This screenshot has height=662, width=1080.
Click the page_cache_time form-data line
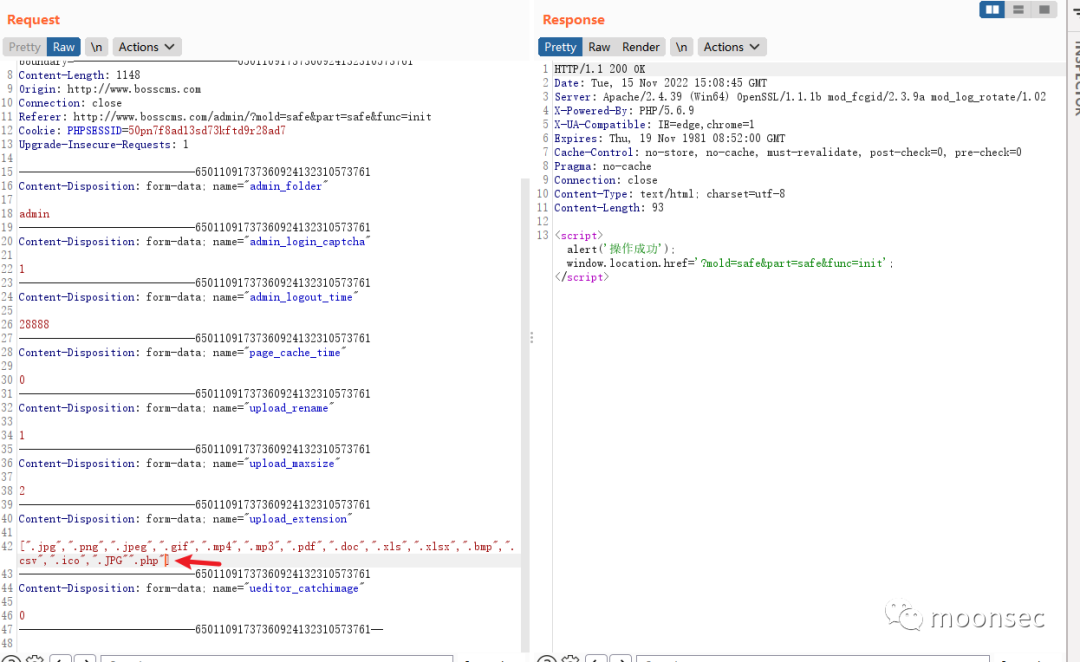(x=182, y=352)
